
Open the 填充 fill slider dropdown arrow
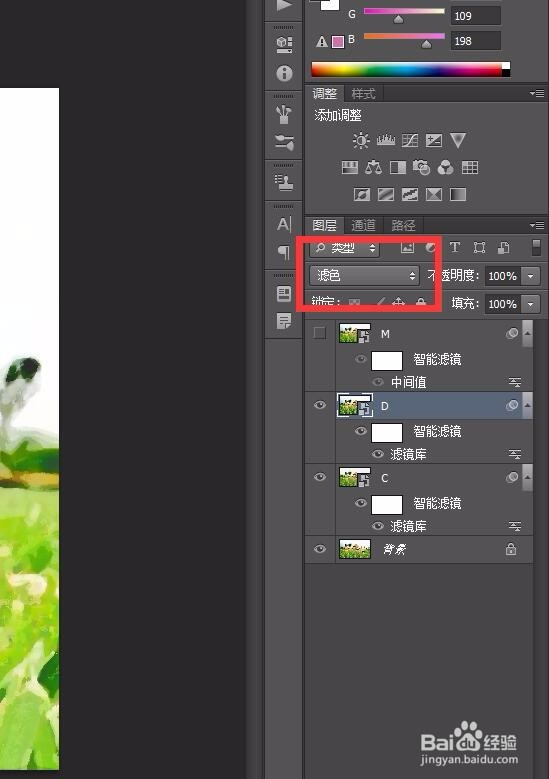pos(531,304)
